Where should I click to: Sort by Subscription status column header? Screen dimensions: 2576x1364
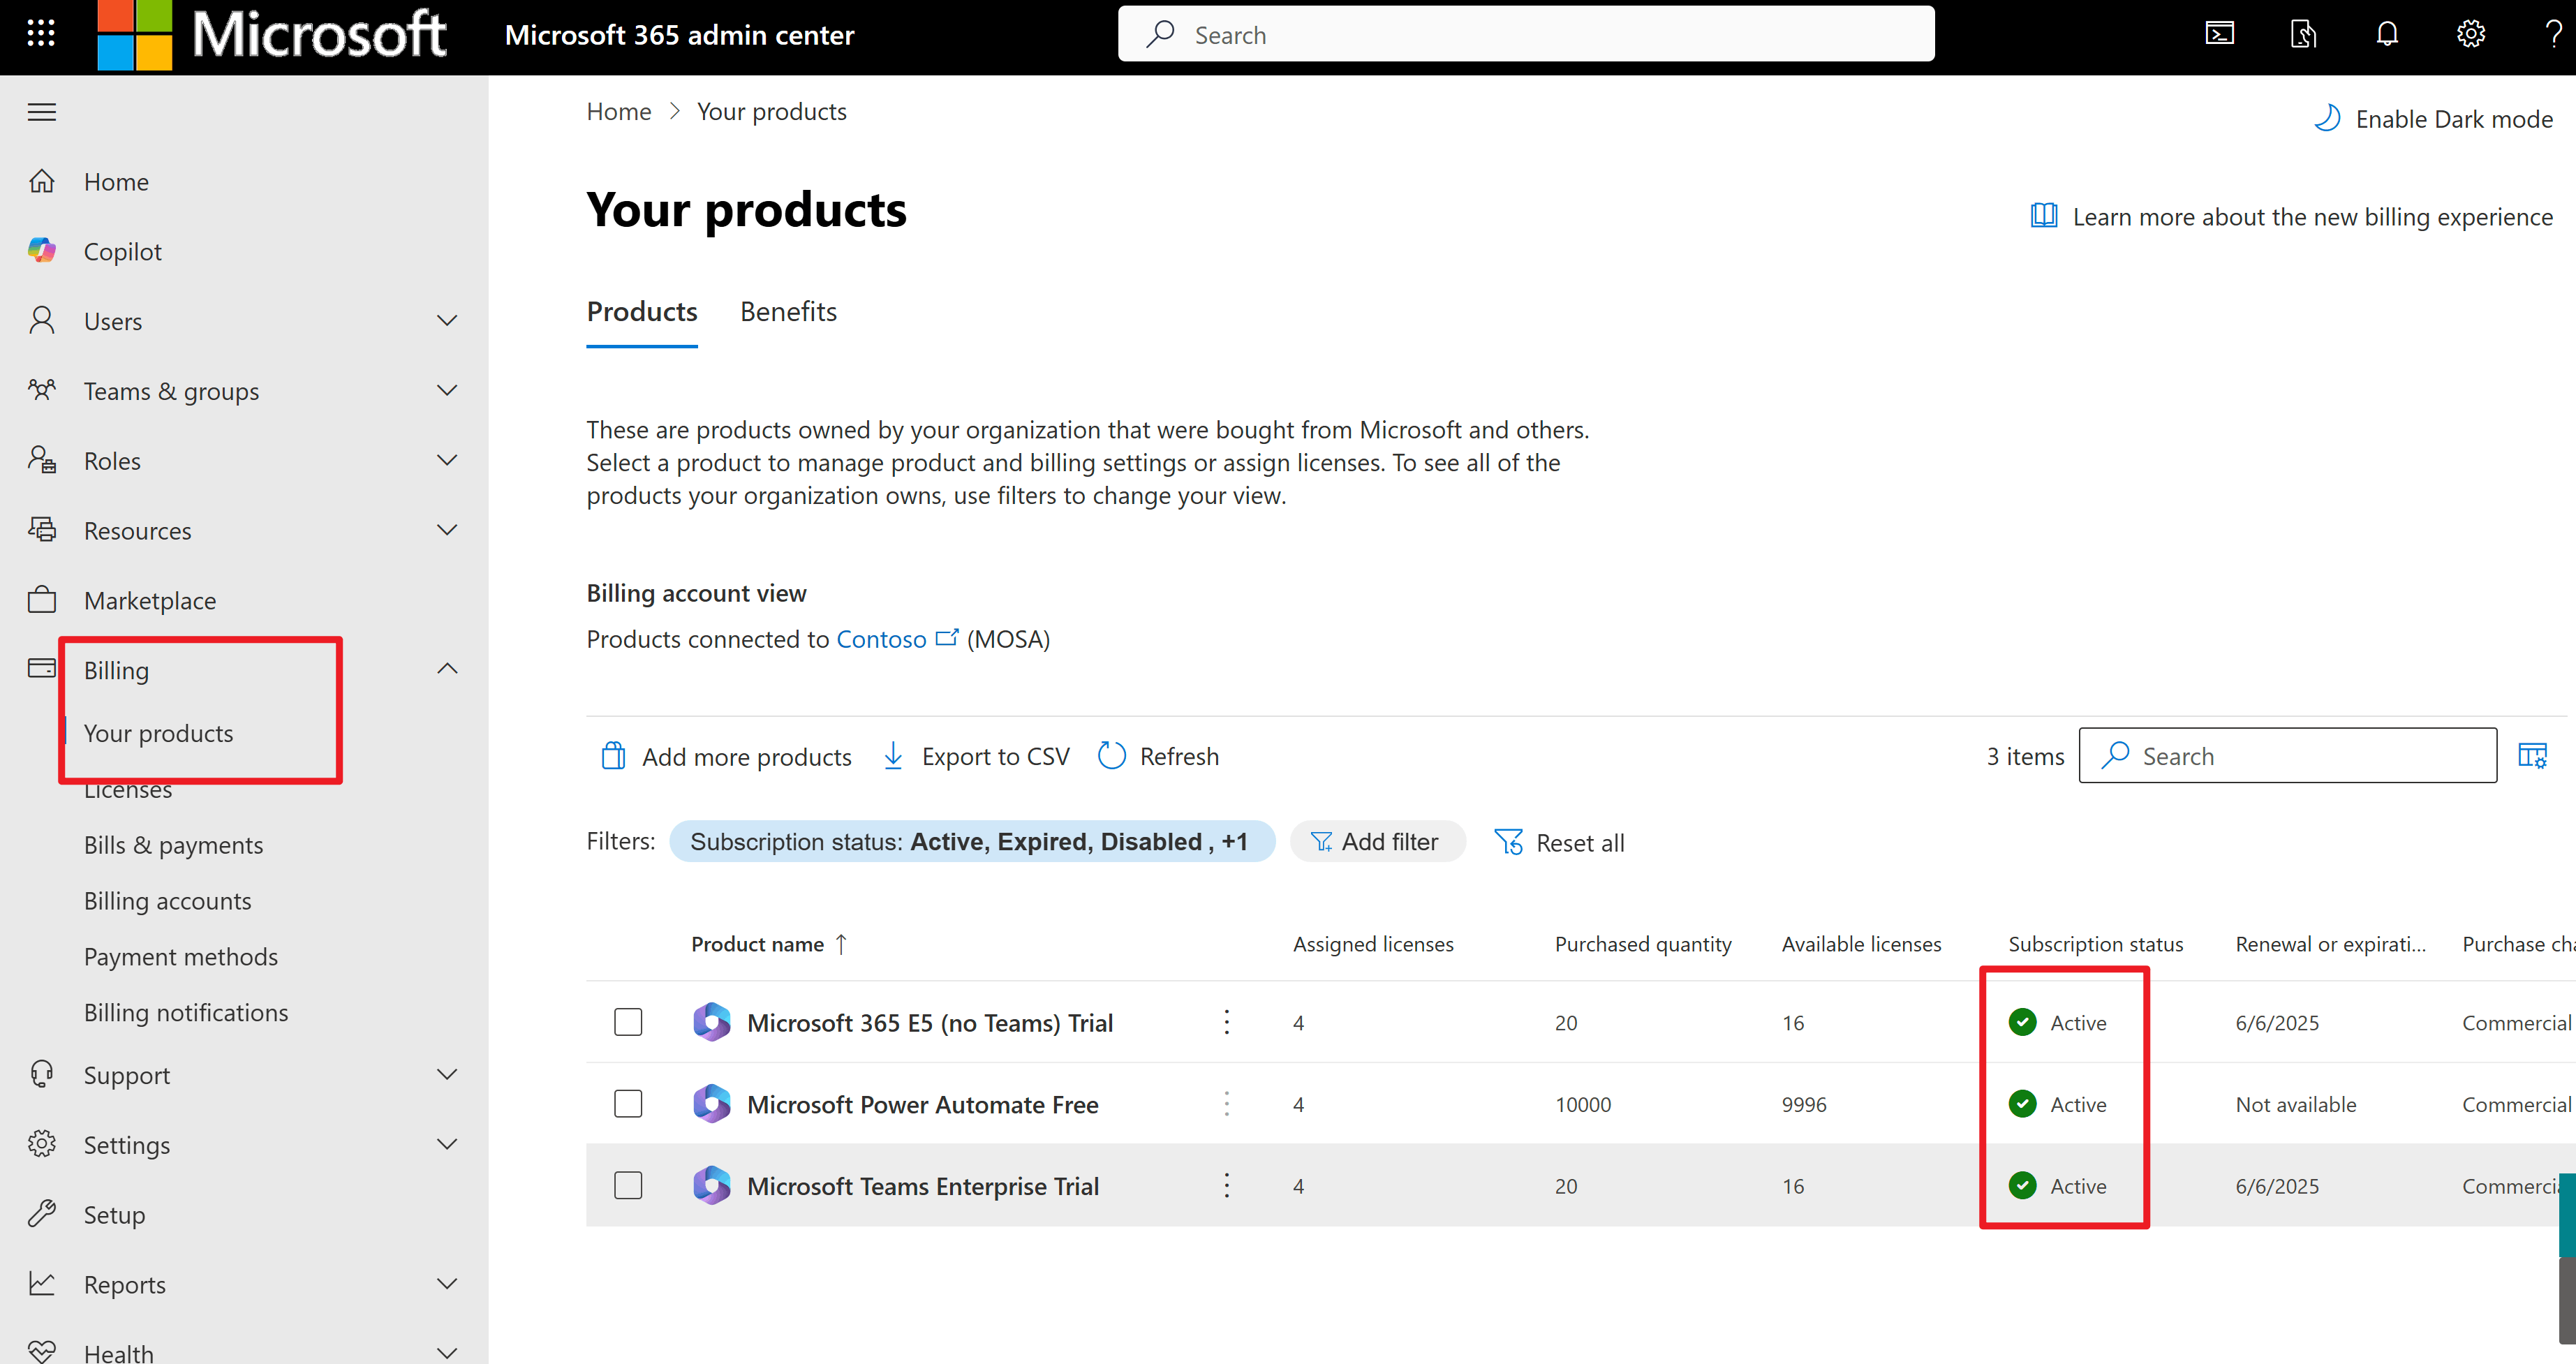tap(2096, 944)
